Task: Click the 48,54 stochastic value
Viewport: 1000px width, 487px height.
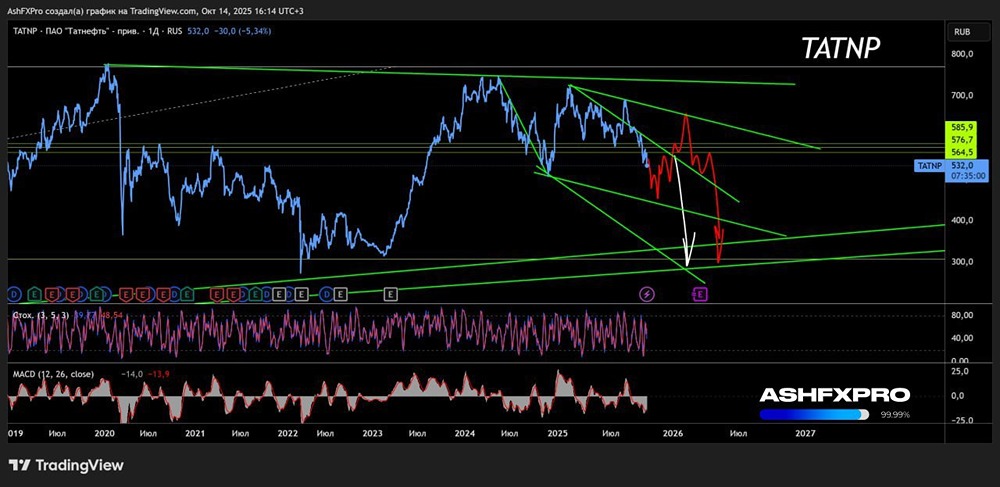Action: click(112, 314)
